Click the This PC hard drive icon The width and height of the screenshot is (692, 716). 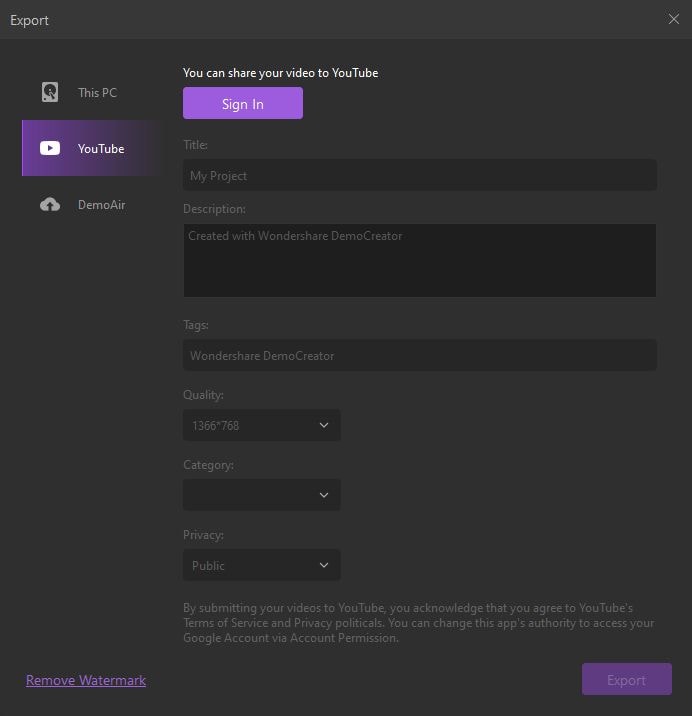pos(50,92)
